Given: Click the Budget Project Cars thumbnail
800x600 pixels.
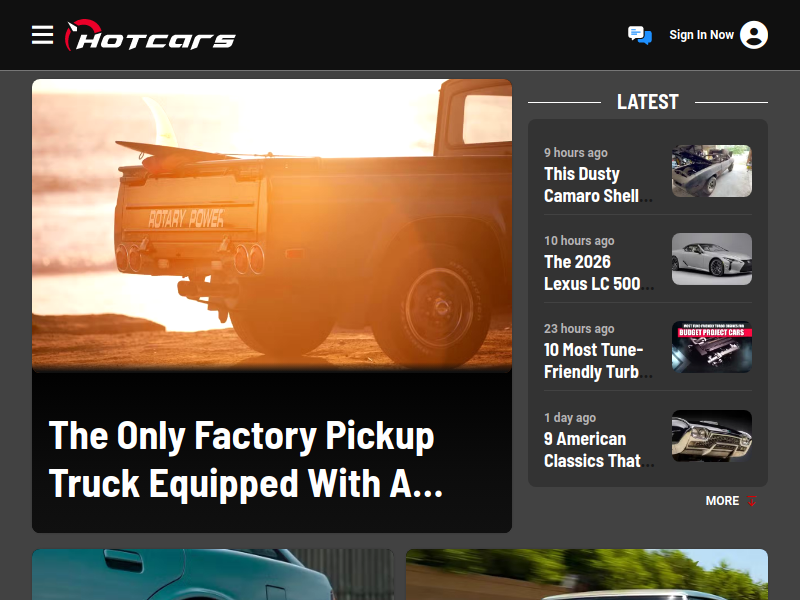Looking at the screenshot, I should [711, 347].
